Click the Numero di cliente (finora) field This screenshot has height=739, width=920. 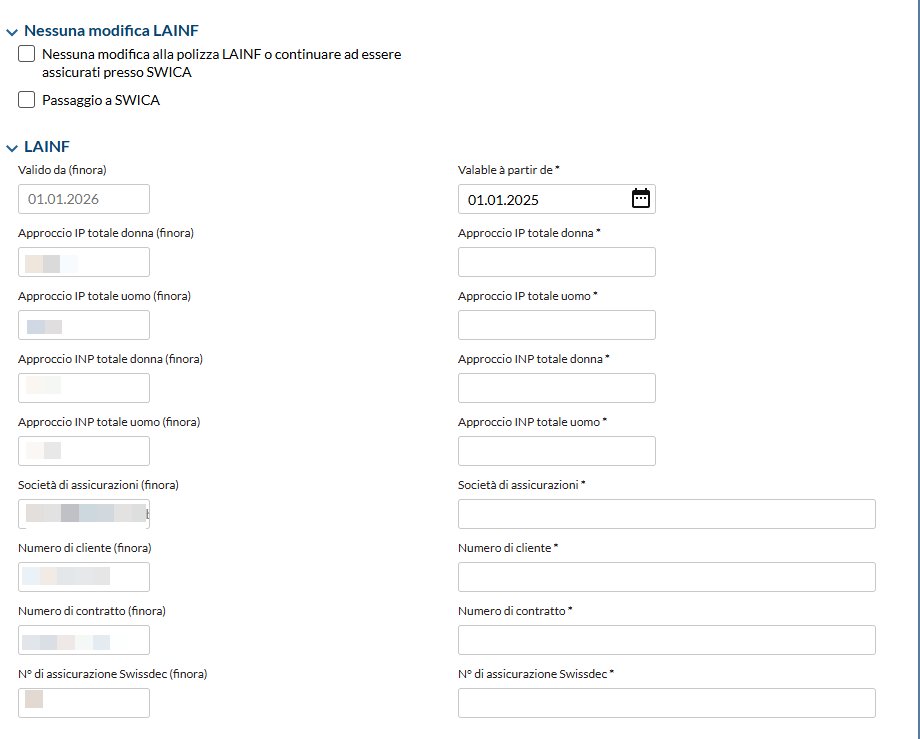(84, 577)
